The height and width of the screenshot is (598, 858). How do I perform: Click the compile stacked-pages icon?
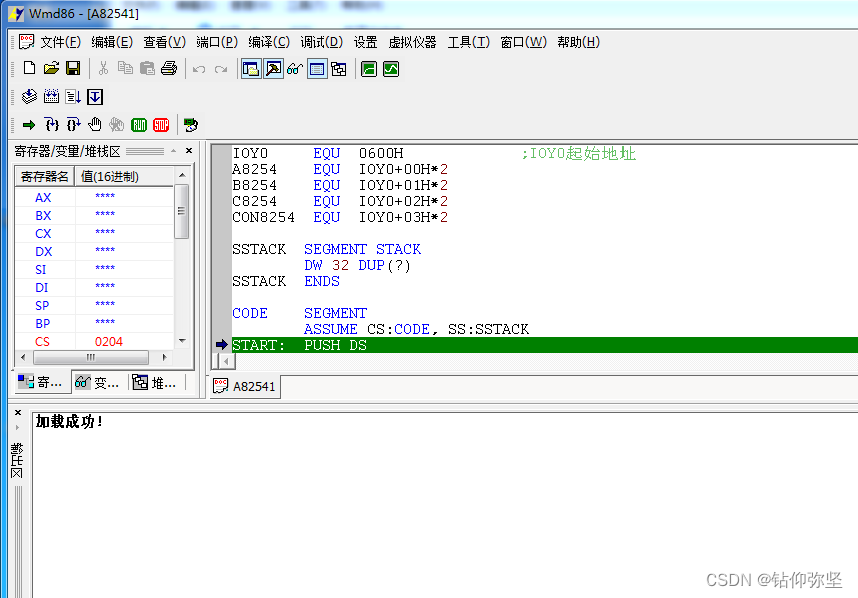tap(29, 97)
